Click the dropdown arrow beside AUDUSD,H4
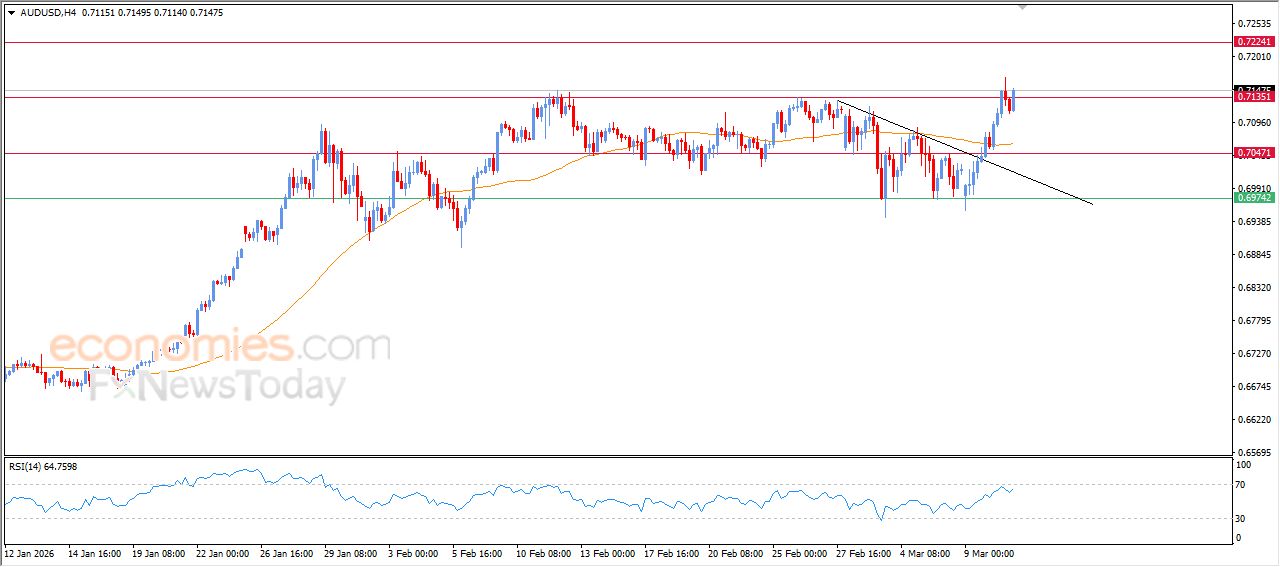1280x567 pixels. [x=11, y=12]
